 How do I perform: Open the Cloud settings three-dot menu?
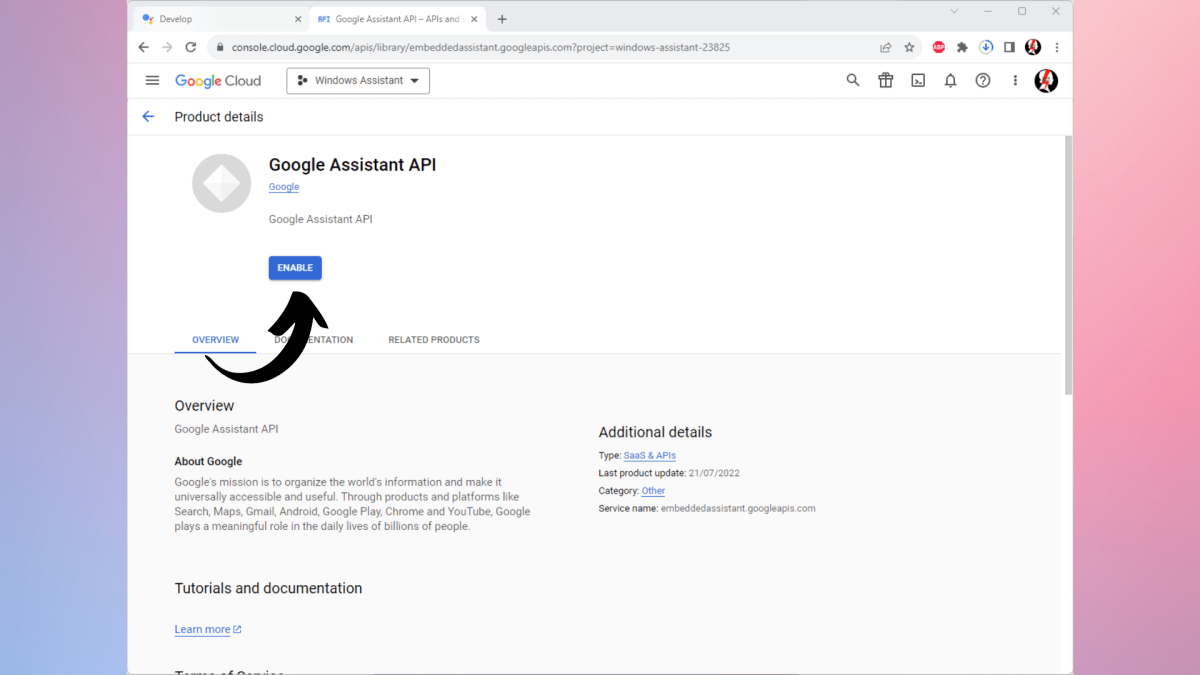(1015, 81)
